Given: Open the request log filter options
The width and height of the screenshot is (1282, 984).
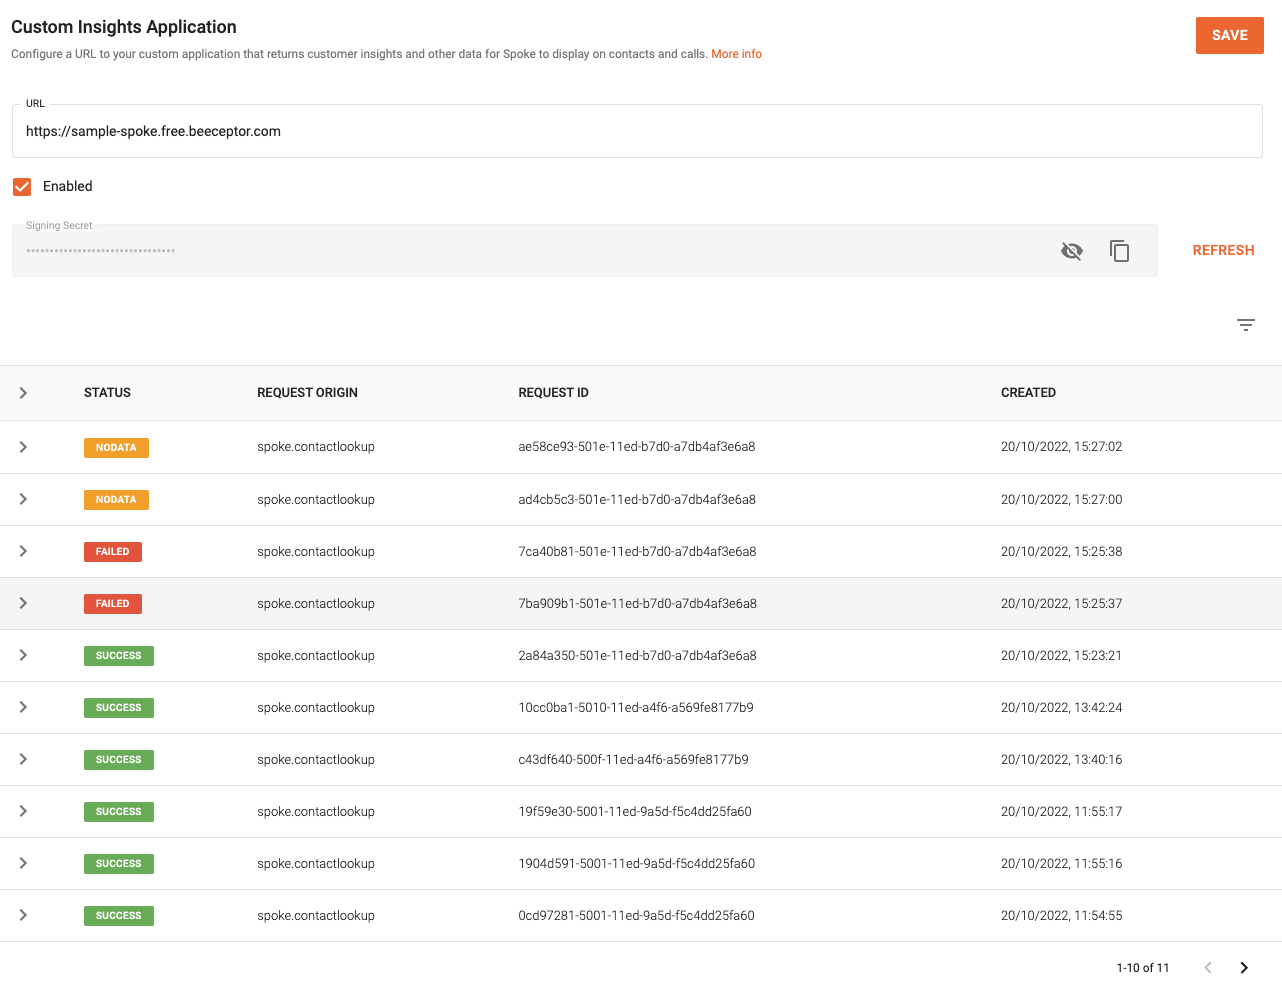Looking at the screenshot, I should click(1245, 325).
